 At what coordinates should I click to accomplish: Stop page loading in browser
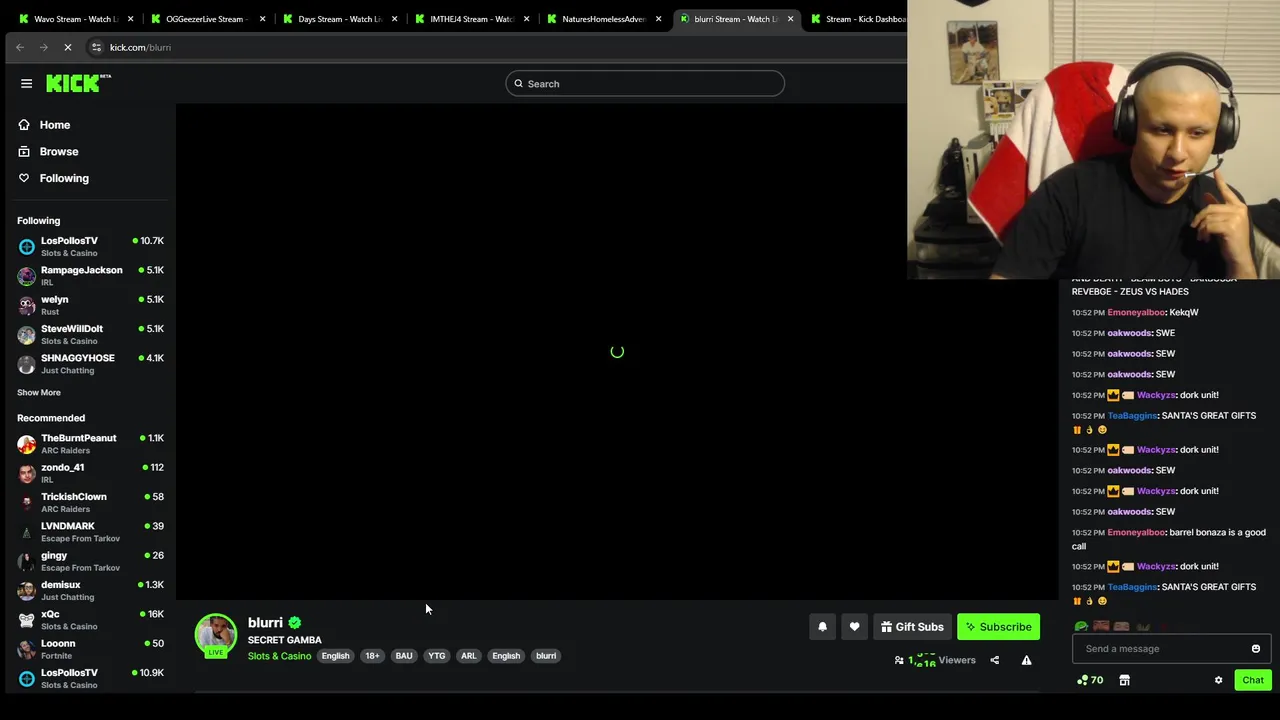67,47
